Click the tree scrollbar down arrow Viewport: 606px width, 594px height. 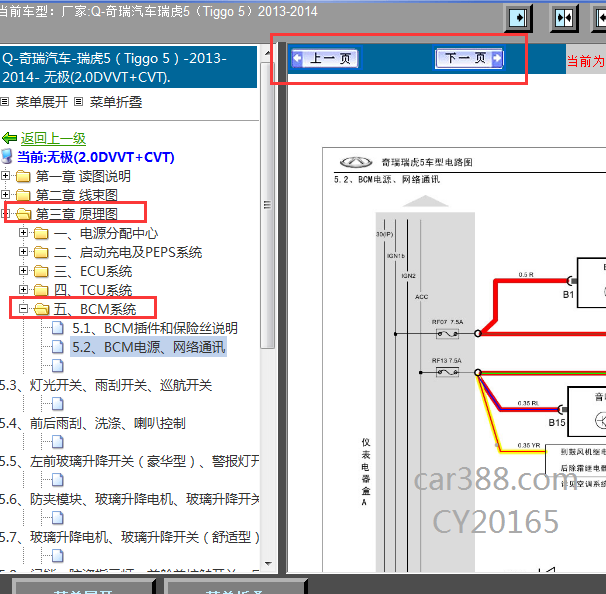269,563
